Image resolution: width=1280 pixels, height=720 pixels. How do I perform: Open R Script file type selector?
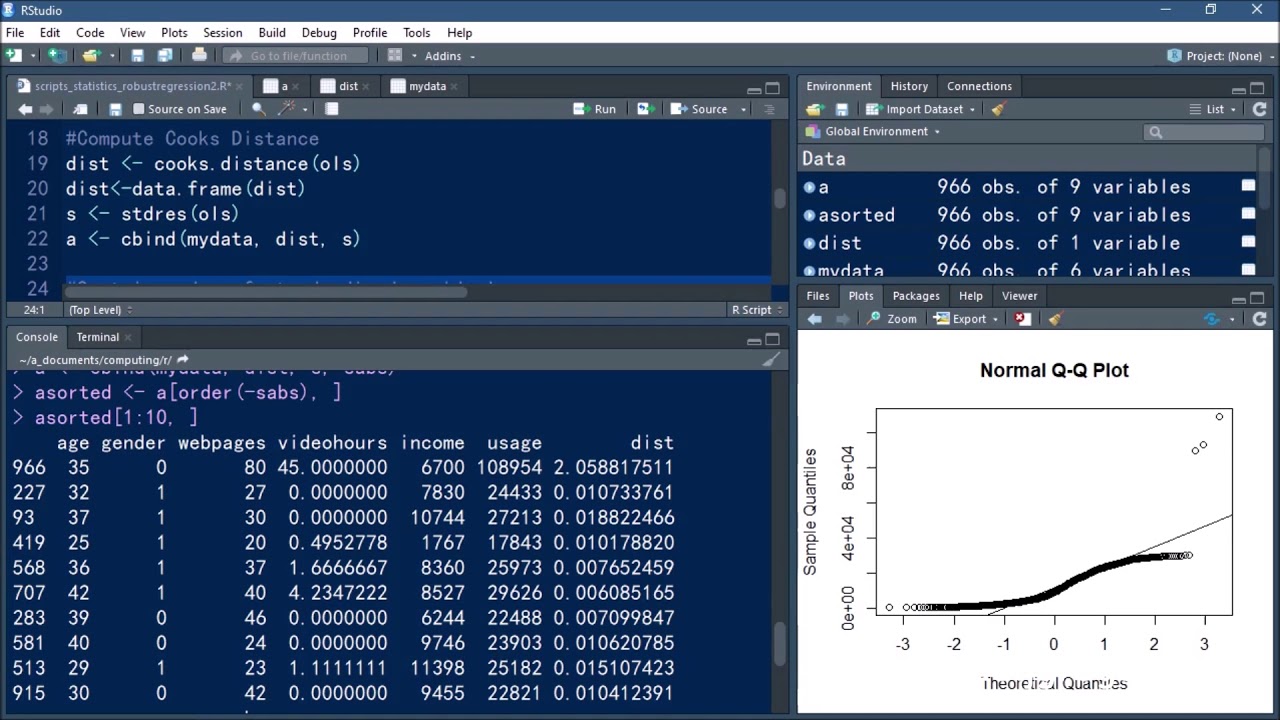(756, 310)
